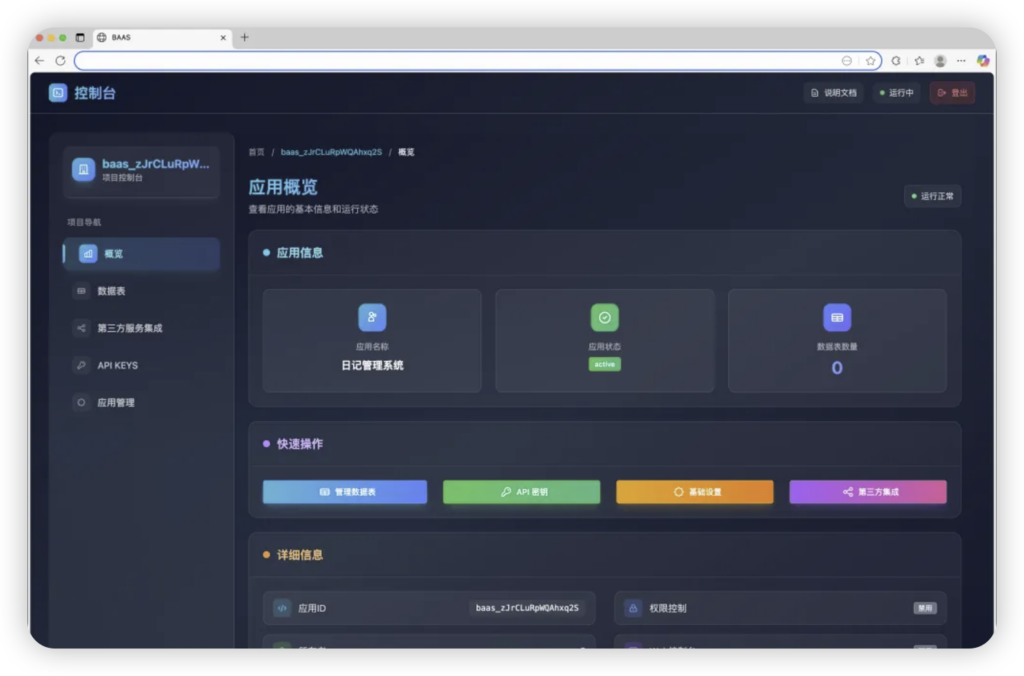Select 数据表 in the sidebar navigation
This screenshot has height=676, width=1024.
pos(111,291)
